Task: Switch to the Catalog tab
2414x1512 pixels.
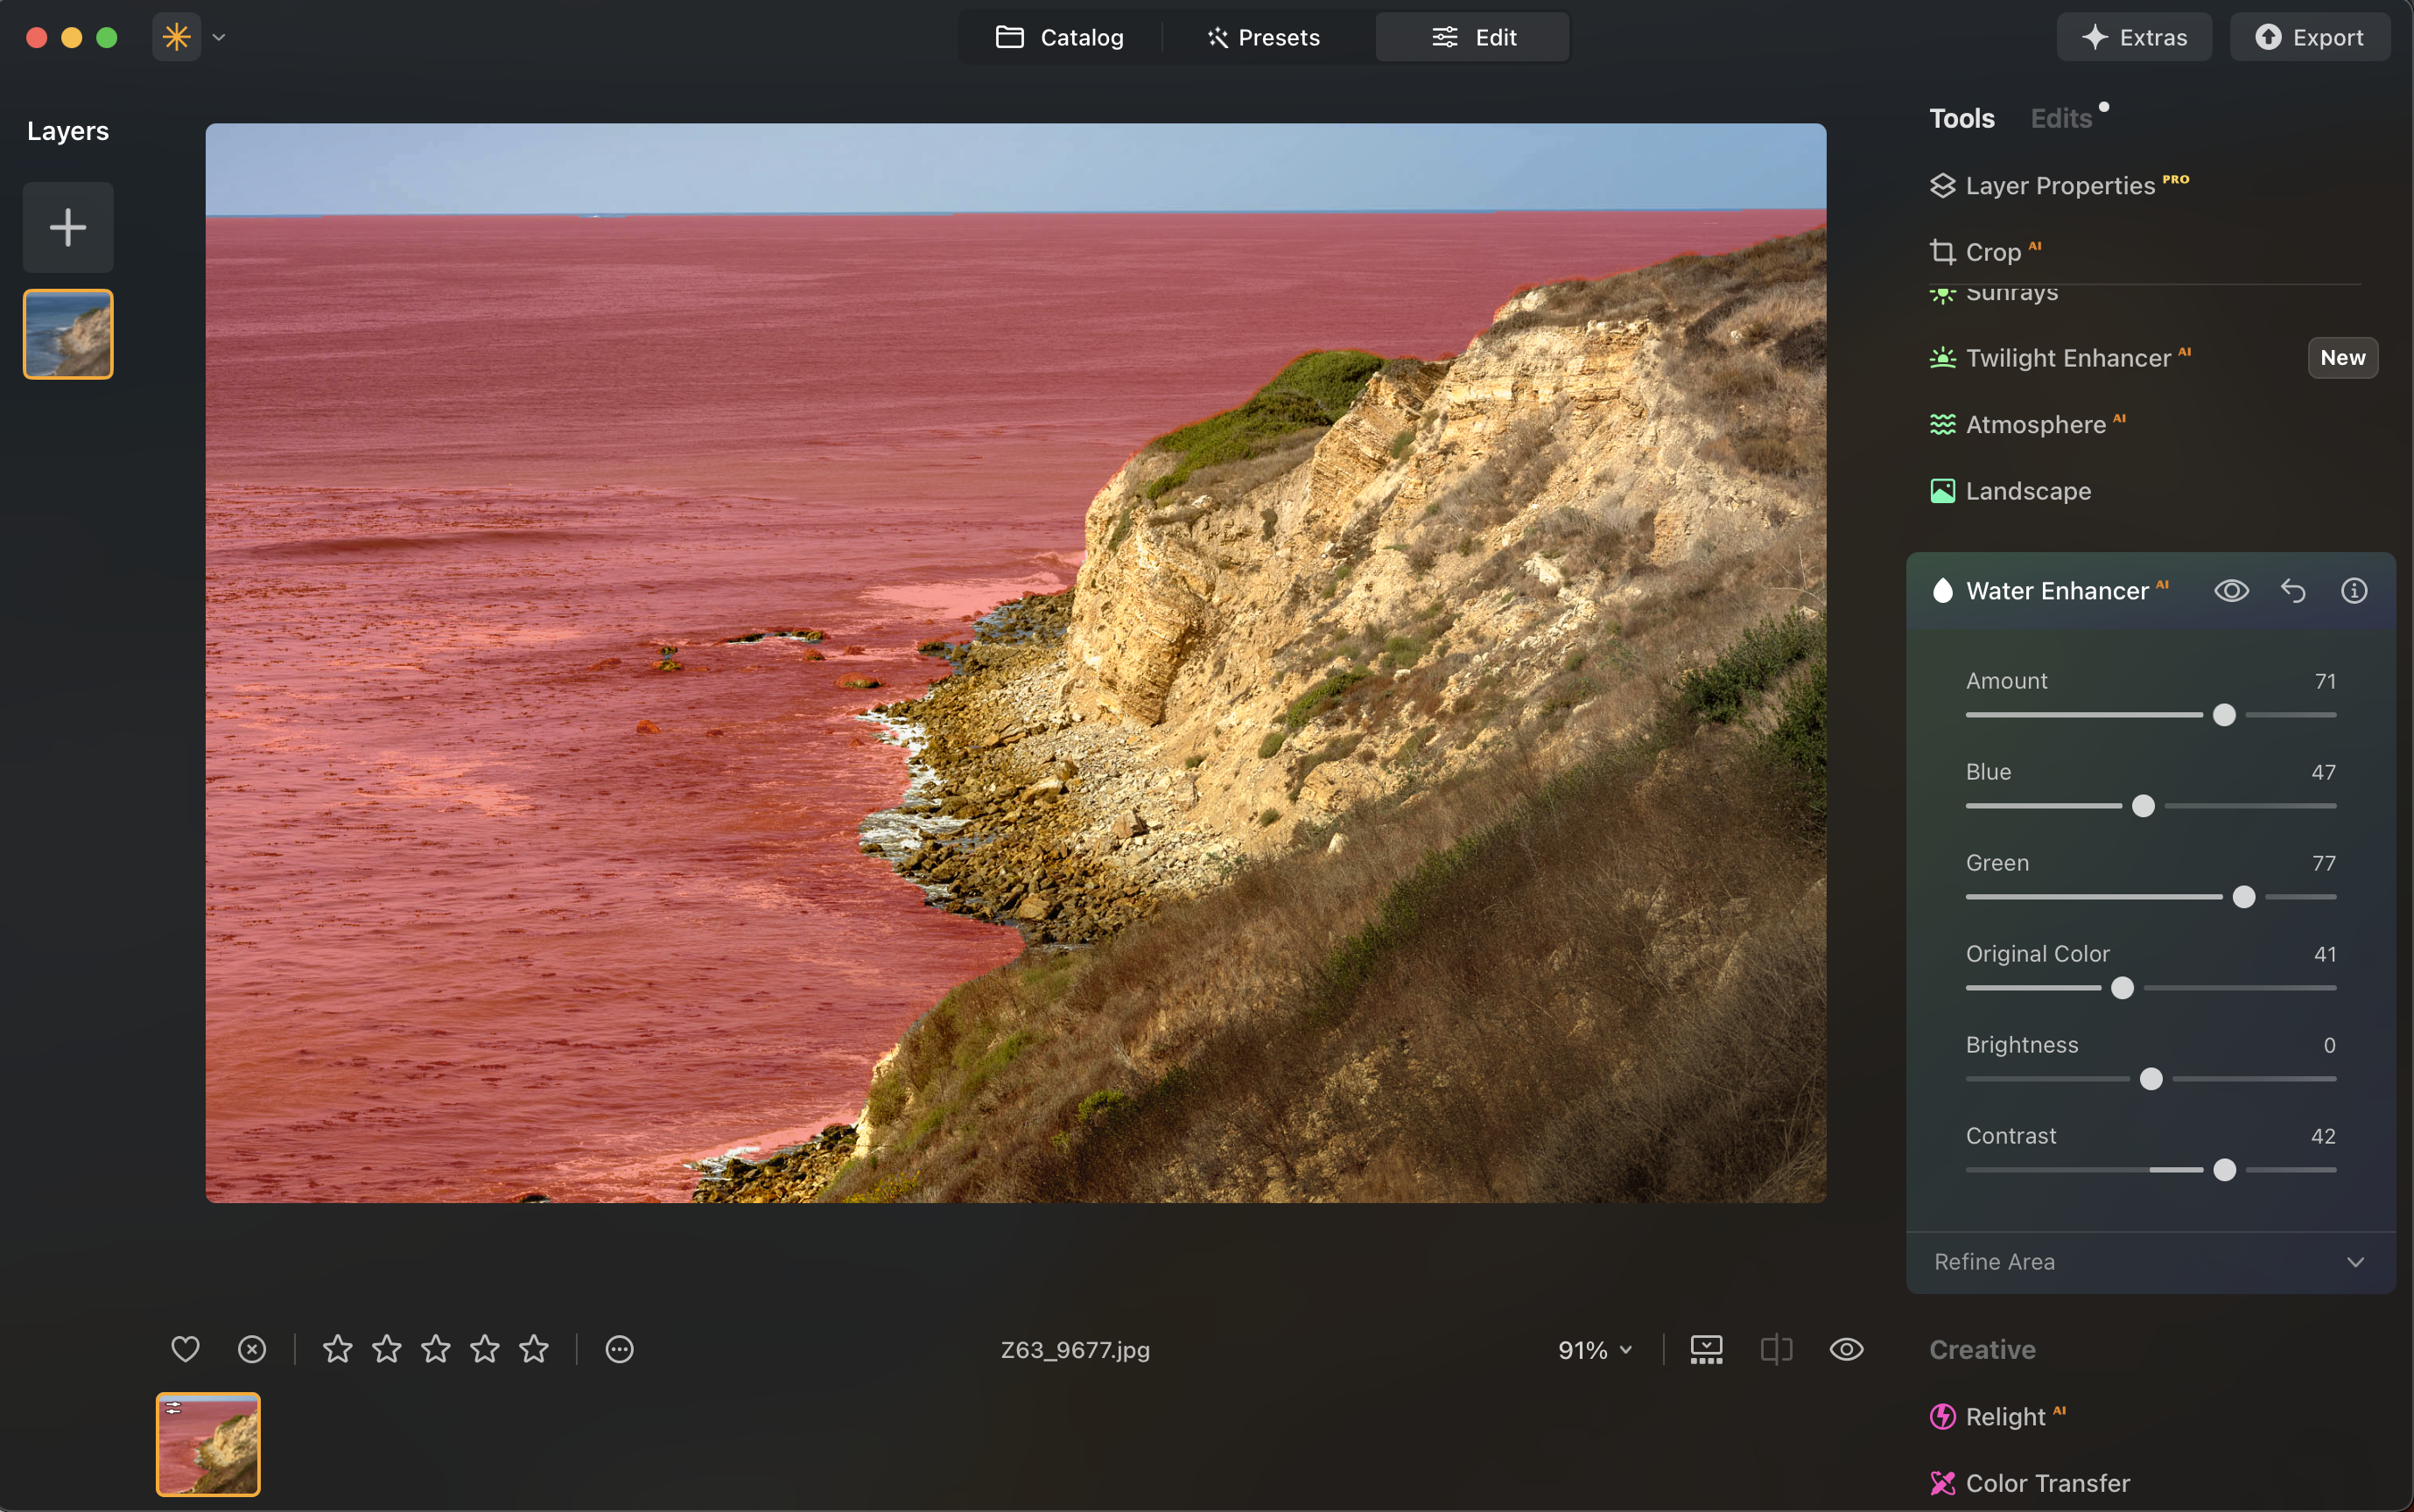Action: [1062, 37]
